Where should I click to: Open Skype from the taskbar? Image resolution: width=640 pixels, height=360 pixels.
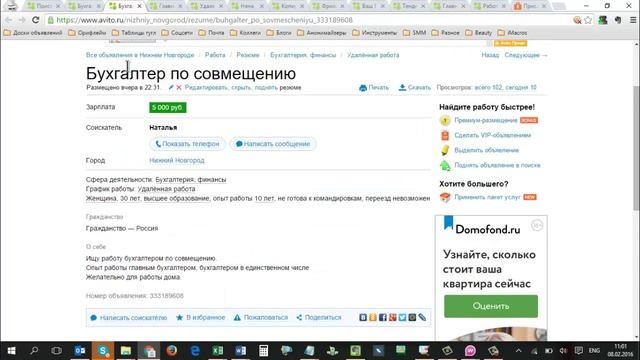pyautogui.click(x=103, y=351)
